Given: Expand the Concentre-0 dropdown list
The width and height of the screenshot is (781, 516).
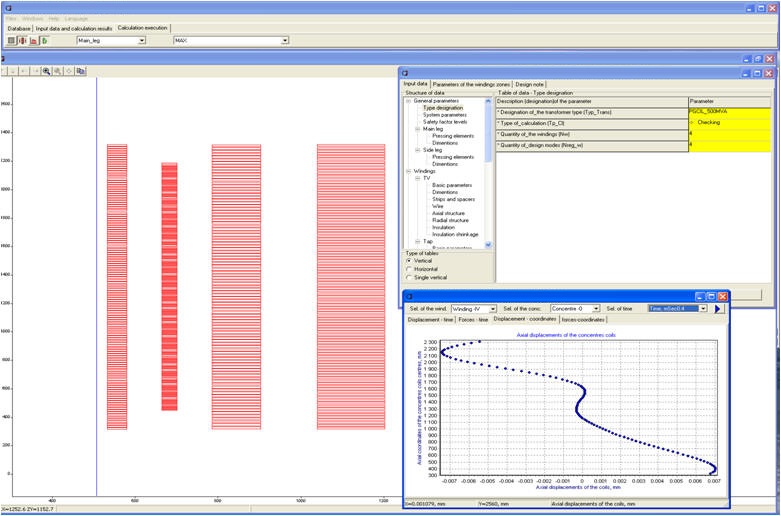Looking at the screenshot, I should tap(596, 309).
